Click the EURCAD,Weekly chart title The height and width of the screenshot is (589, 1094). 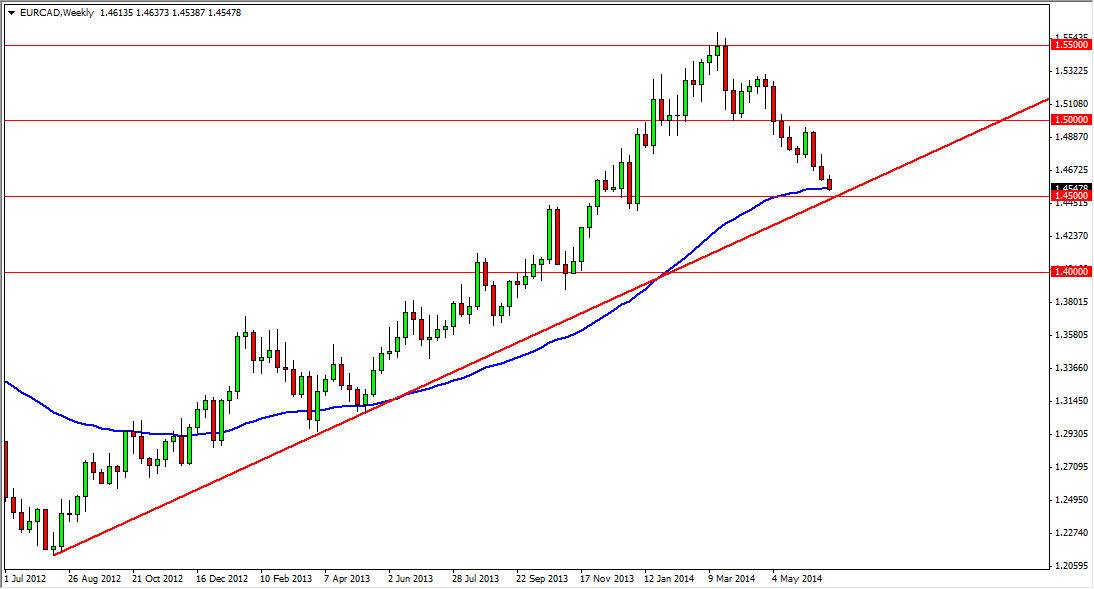(57, 13)
